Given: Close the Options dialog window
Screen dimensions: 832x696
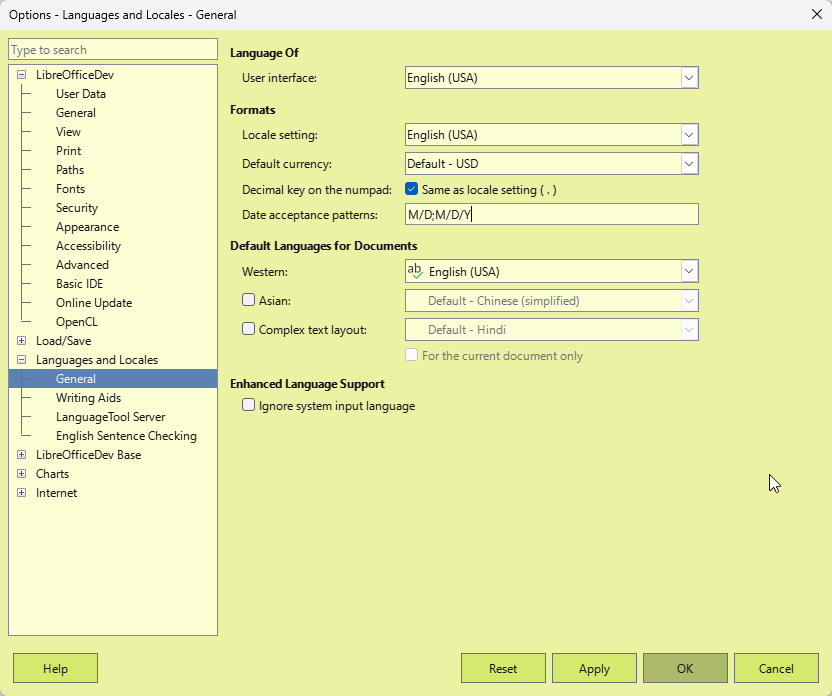Looking at the screenshot, I should [x=817, y=14].
